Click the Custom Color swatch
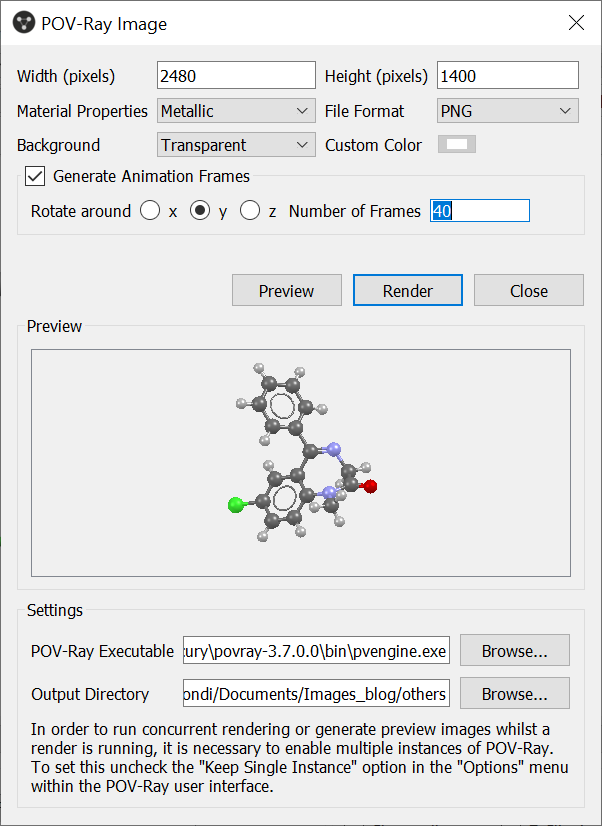 pos(460,145)
